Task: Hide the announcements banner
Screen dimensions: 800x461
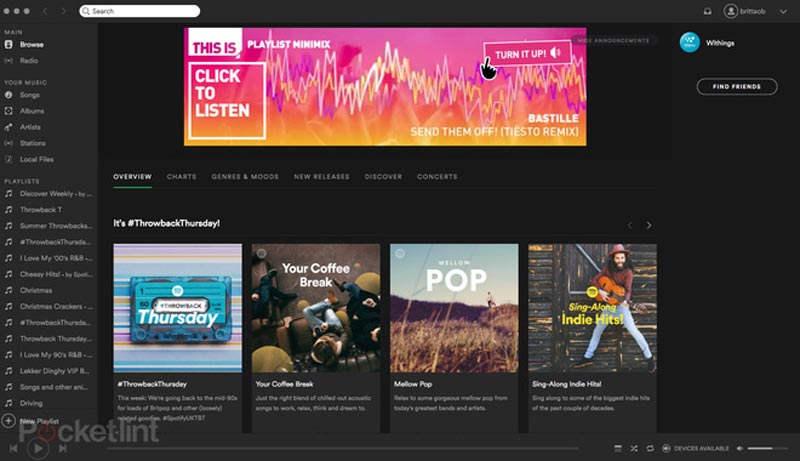Action: click(612, 41)
